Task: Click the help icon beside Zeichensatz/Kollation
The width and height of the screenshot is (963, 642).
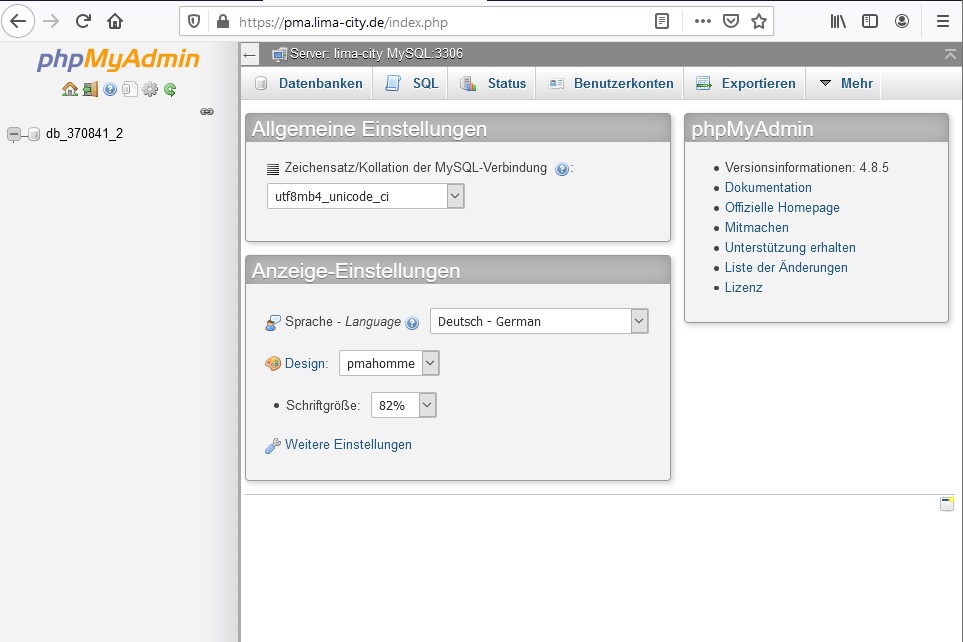Action: [562, 169]
